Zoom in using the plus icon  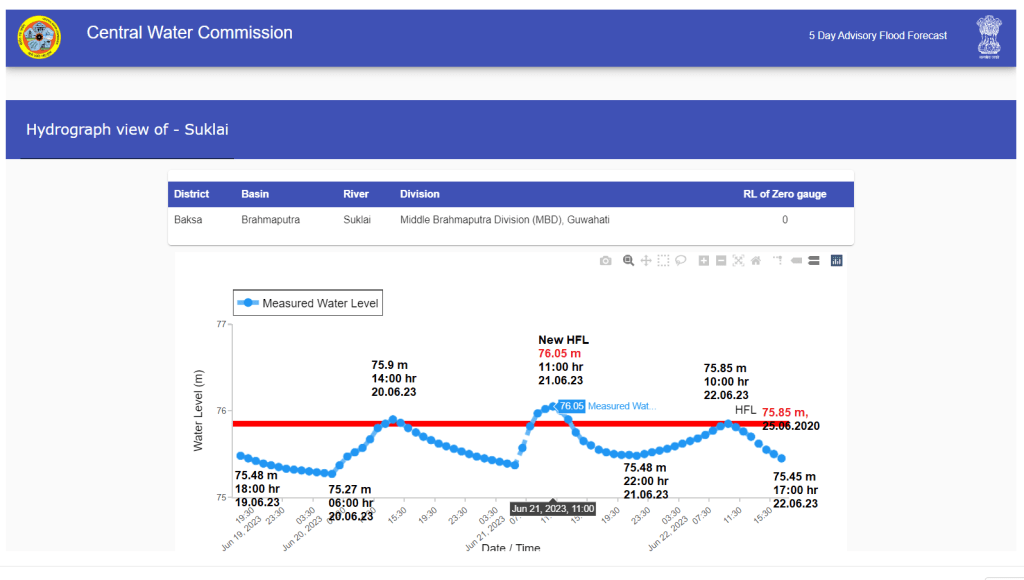click(x=704, y=261)
